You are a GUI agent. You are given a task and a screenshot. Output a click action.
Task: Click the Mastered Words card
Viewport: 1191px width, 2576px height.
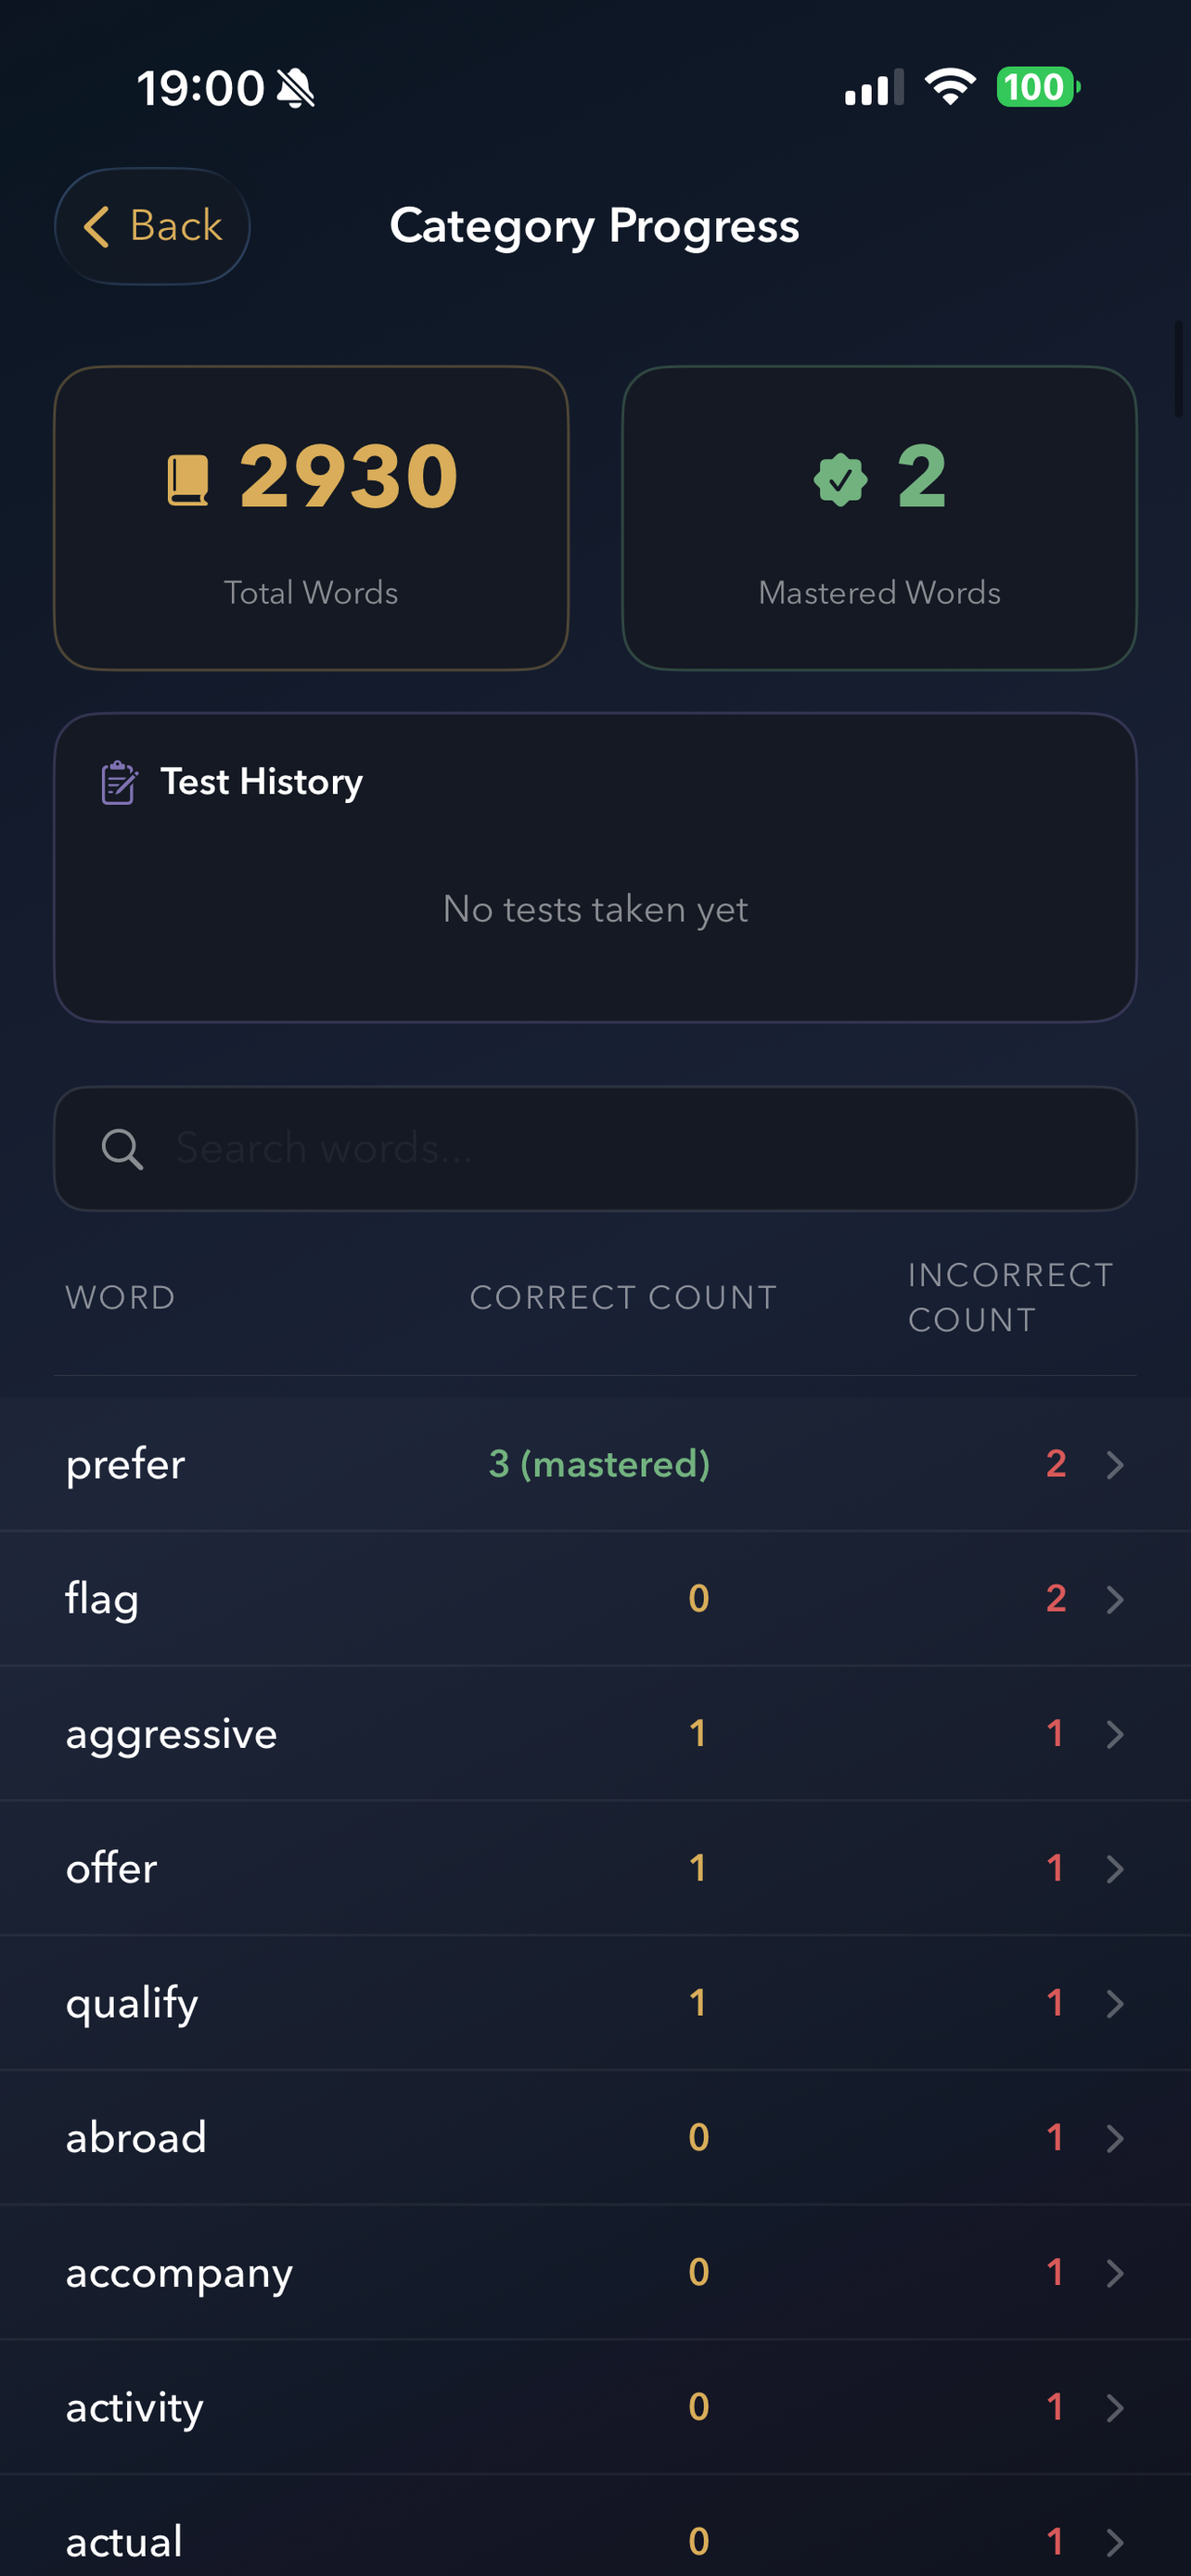(x=879, y=518)
